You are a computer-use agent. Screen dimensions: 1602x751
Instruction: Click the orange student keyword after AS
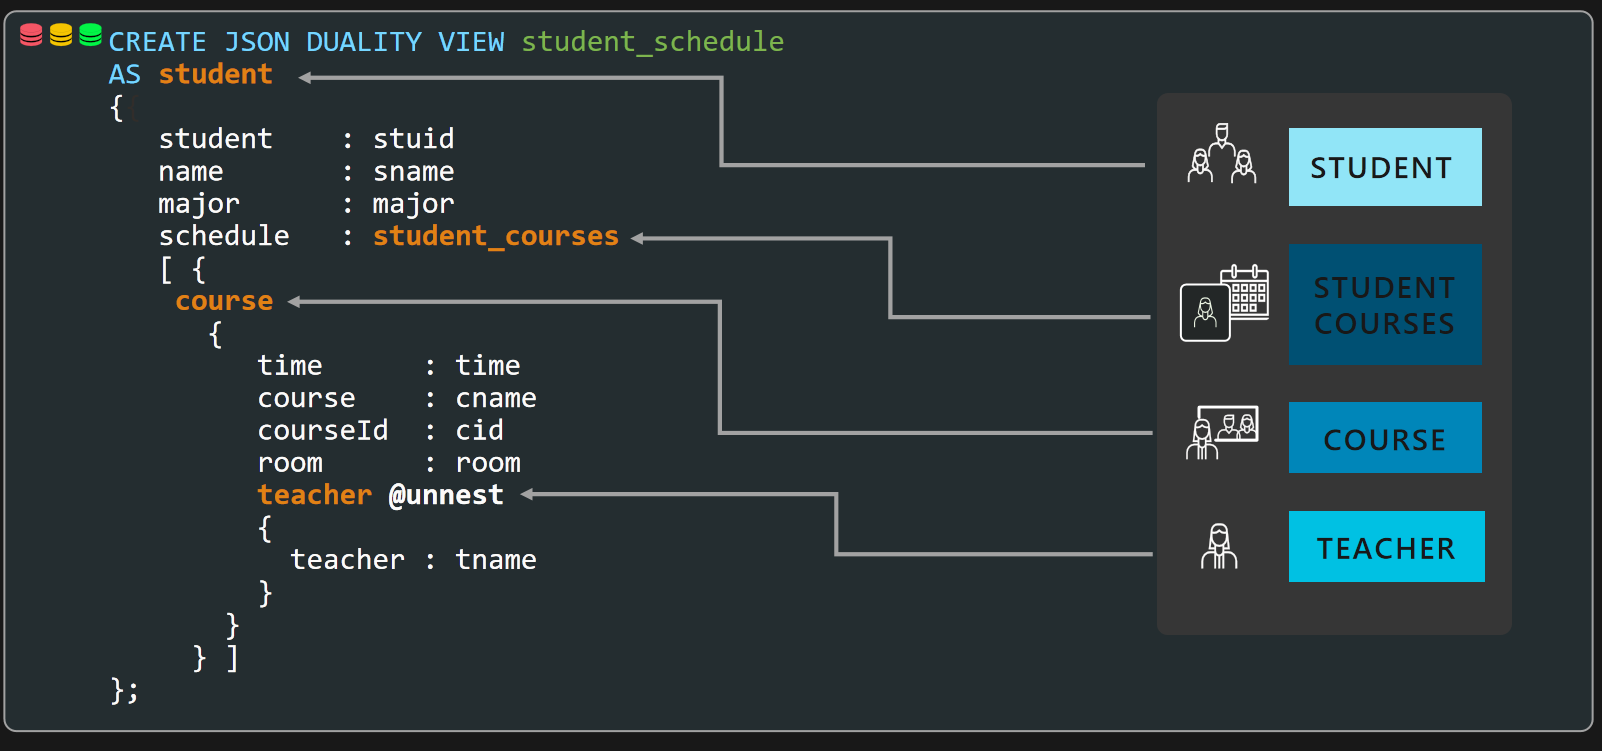click(x=215, y=74)
